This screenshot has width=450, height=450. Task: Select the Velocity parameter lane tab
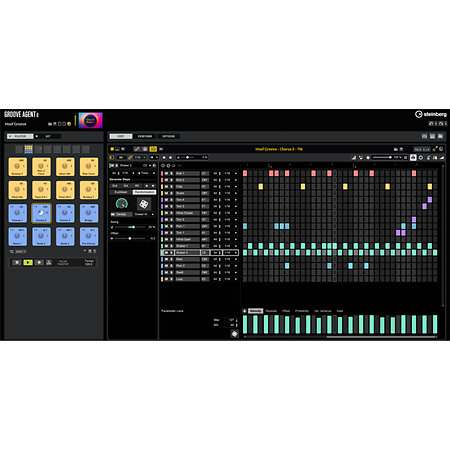tap(256, 311)
